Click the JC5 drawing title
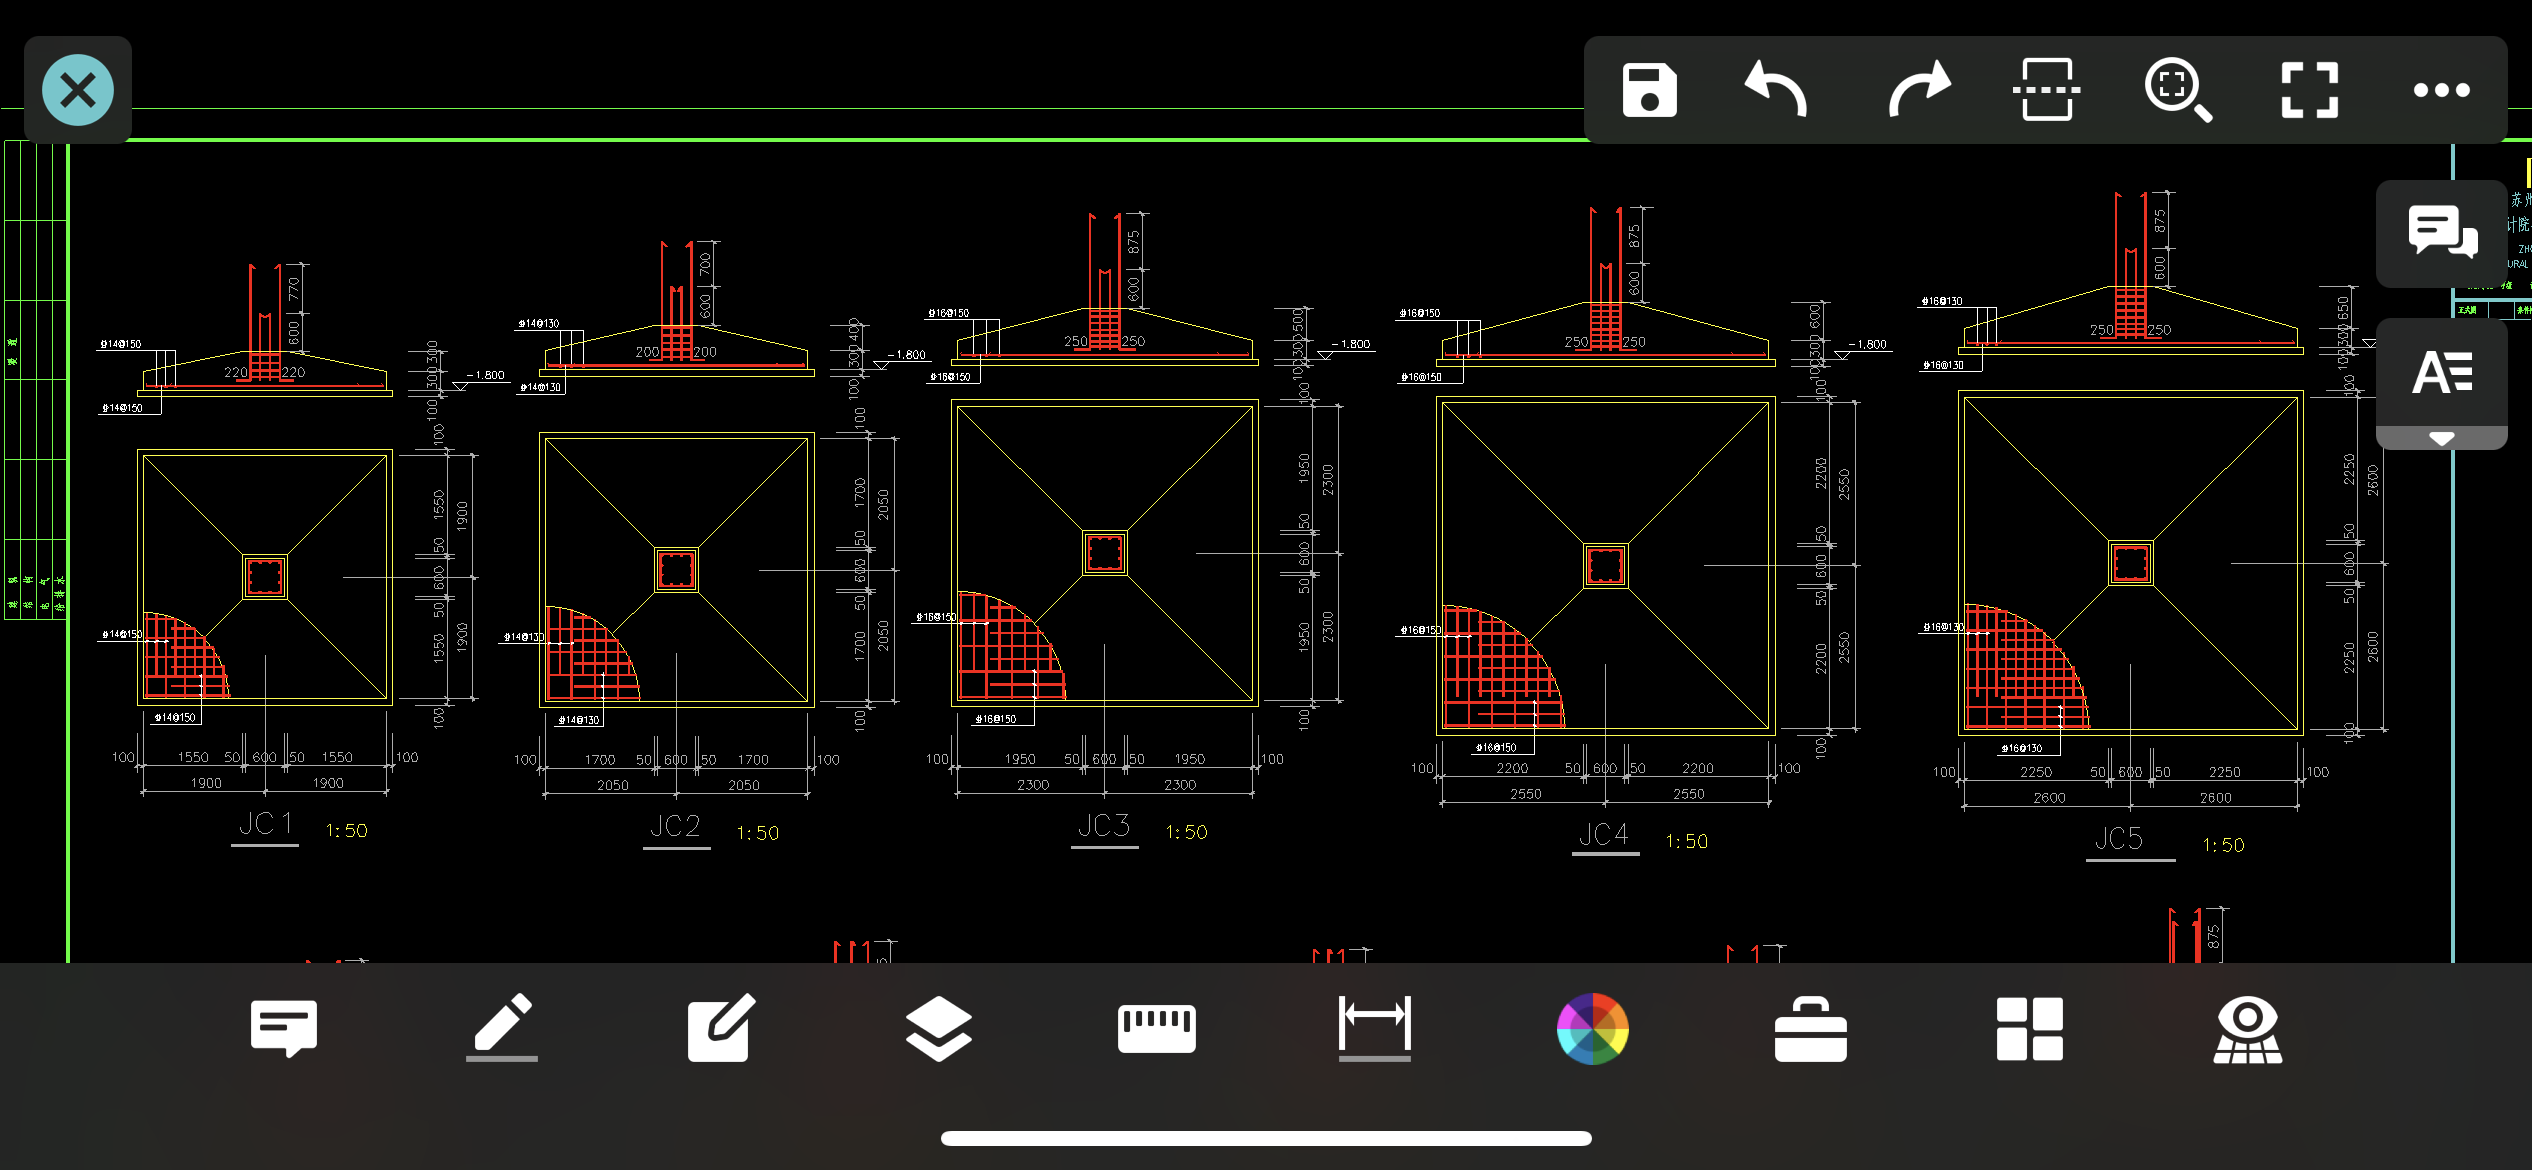The width and height of the screenshot is (2532, 1170). point(2119,838)
